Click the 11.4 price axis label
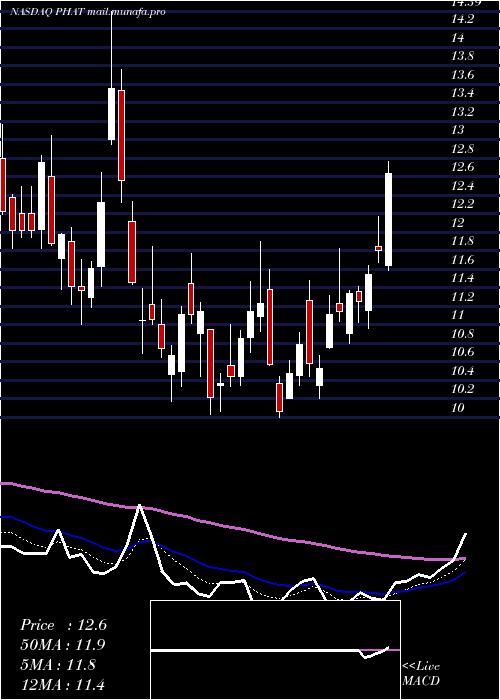The width and height of the screenshot is (500, 700). point(462,279)
